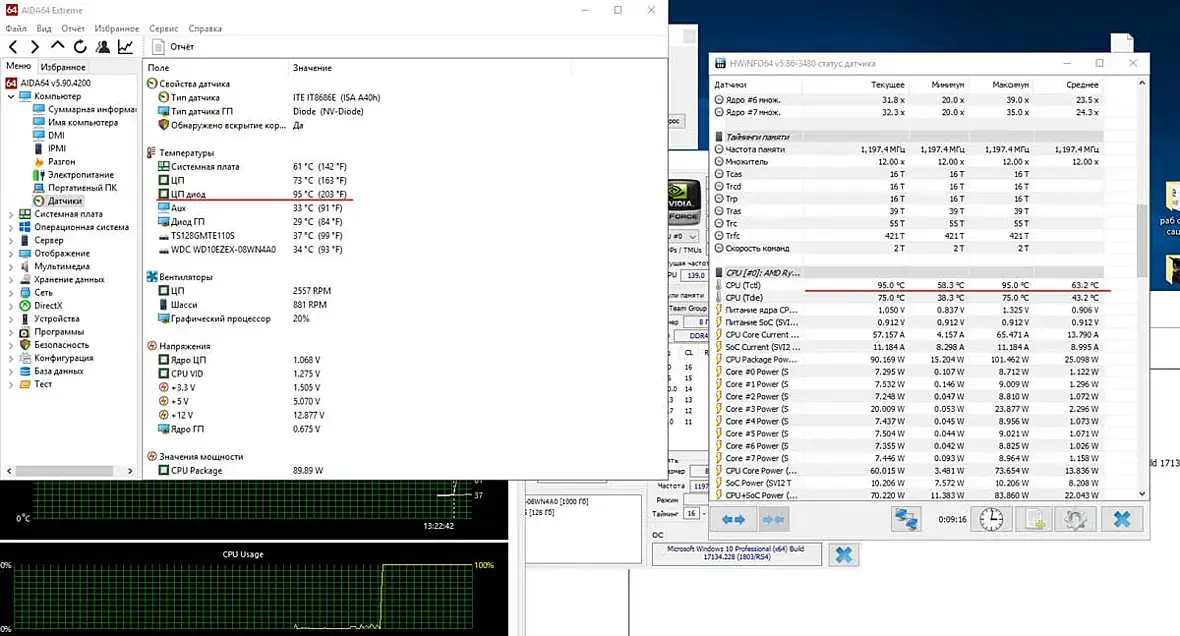Click HWiNFO greyed skip arrows button
Viewport: 1180px width, 636px height.
[x=772, y=519]
